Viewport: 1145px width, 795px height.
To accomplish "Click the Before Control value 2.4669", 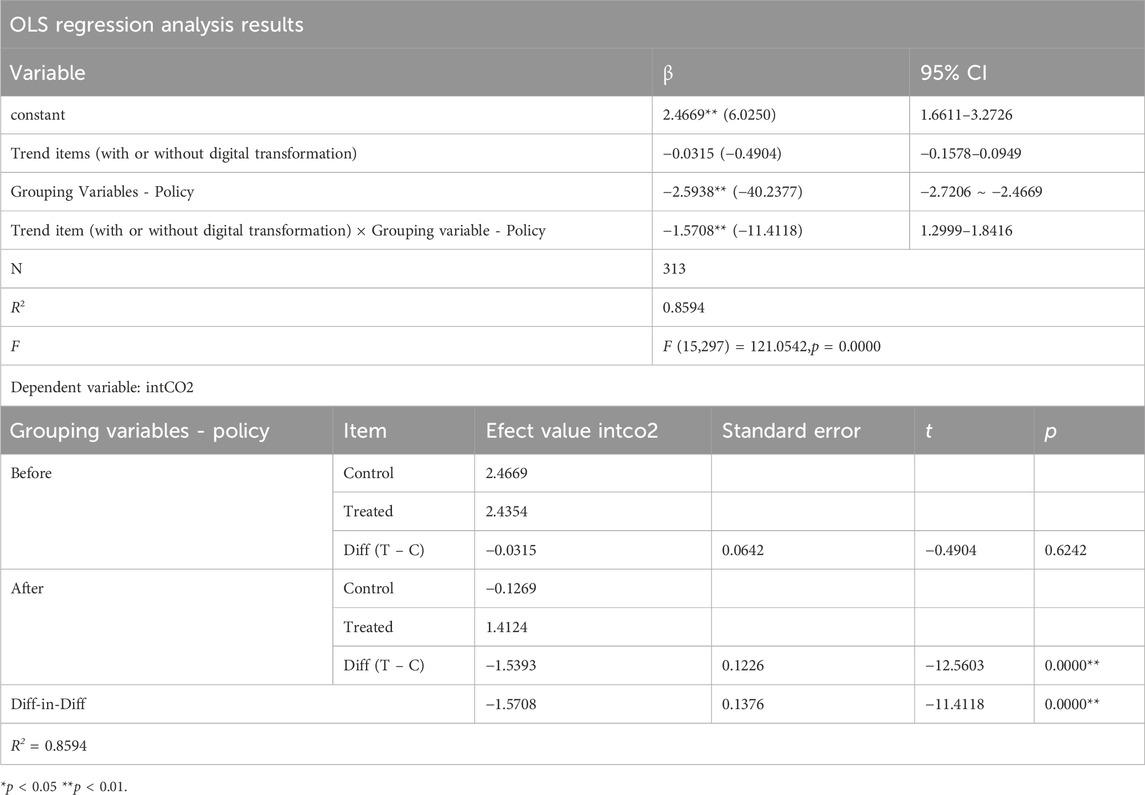I will [x=506, y=472].
